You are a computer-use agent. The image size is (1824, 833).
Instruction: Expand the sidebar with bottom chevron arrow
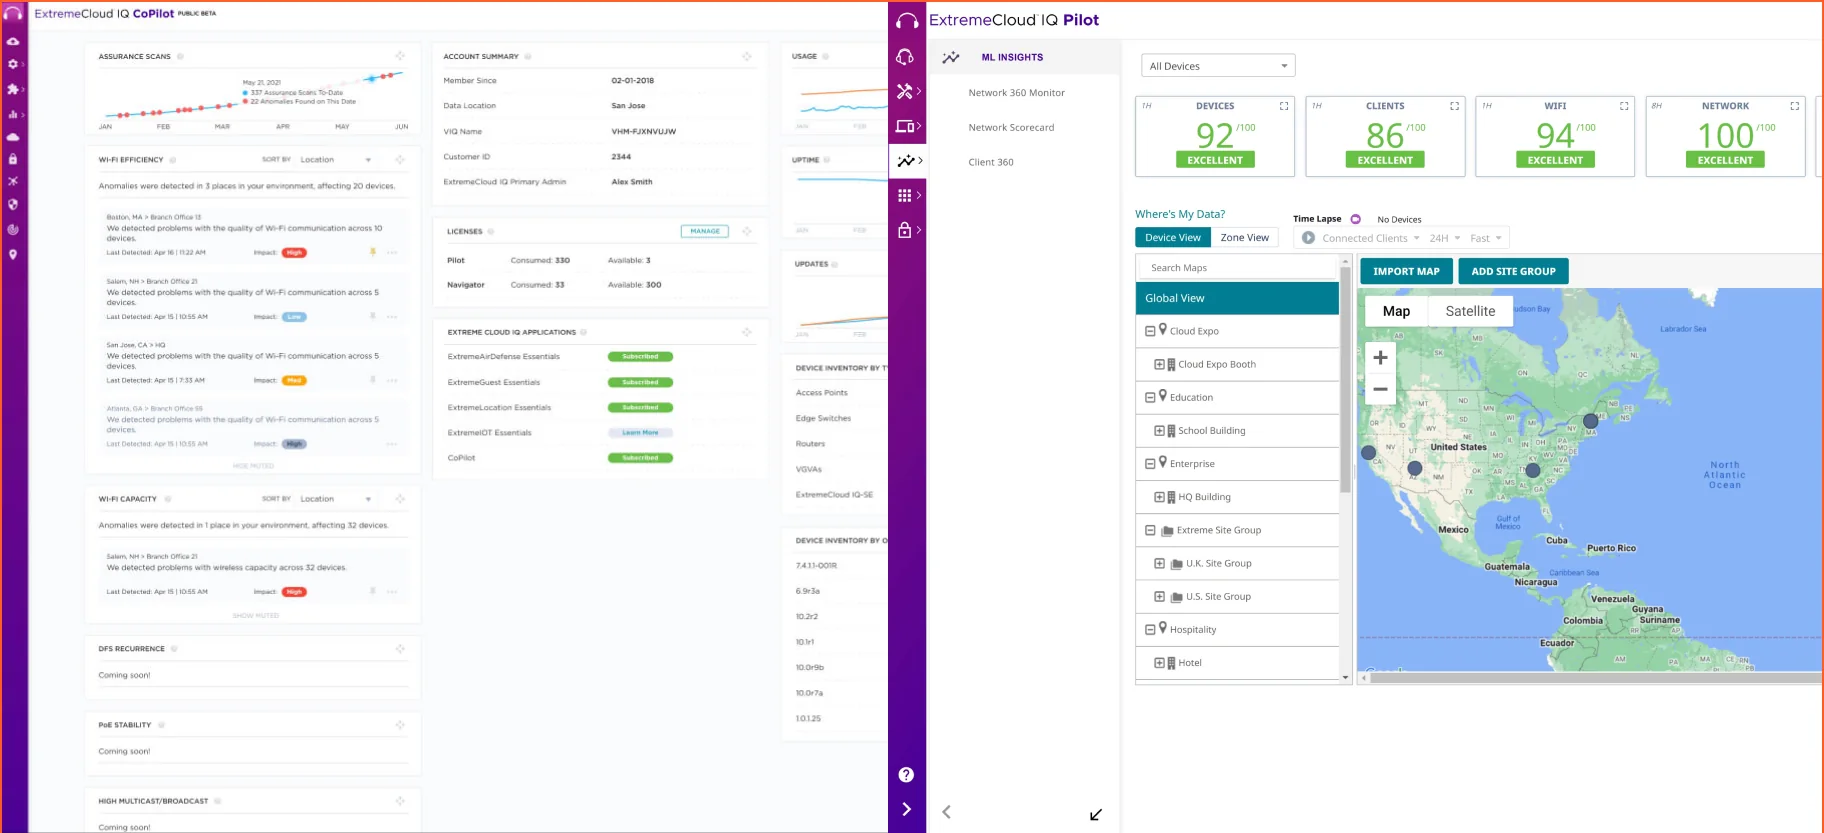pos(906,809)
